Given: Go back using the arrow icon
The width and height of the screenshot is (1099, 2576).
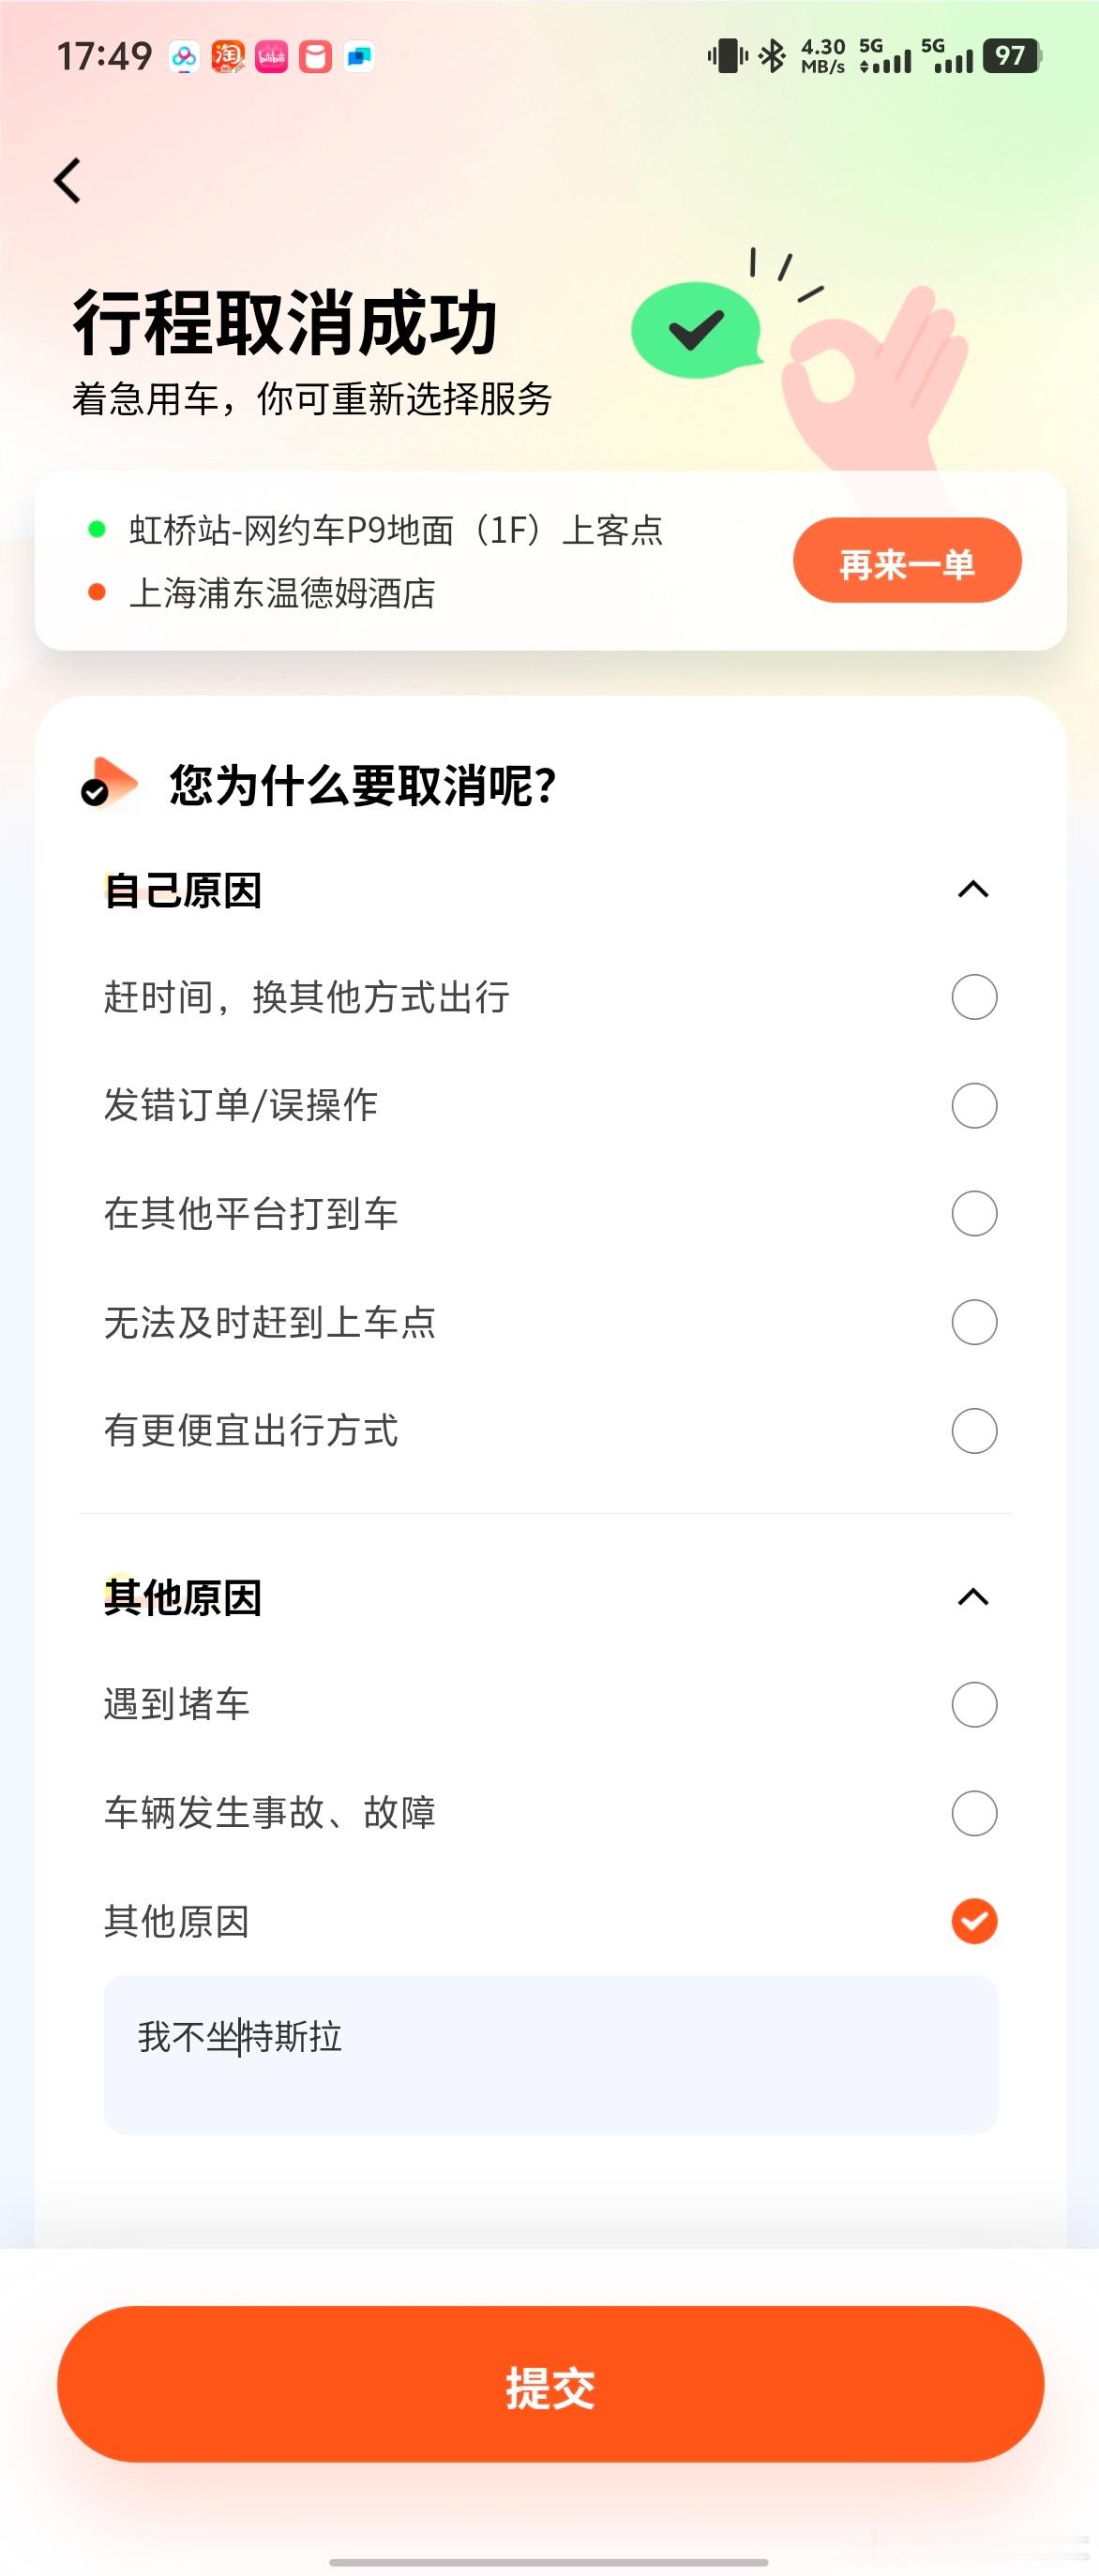Looking at the screenshot, I should 67,181.
